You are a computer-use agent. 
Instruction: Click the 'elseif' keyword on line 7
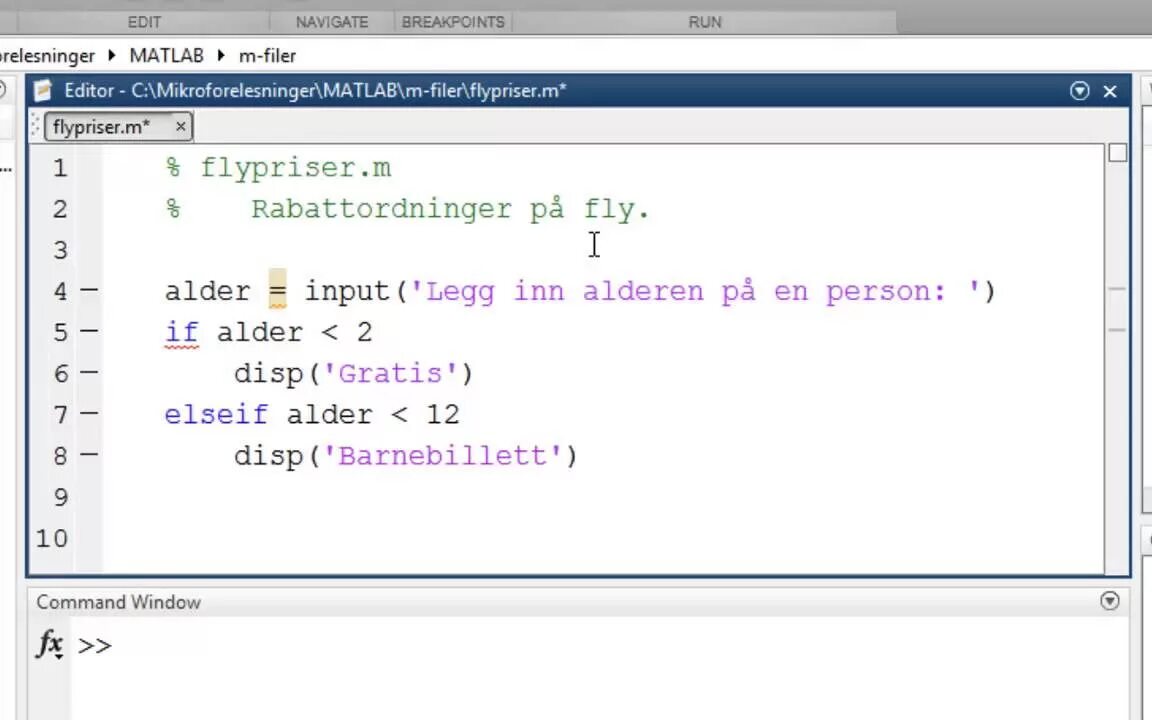click(216, 414)
